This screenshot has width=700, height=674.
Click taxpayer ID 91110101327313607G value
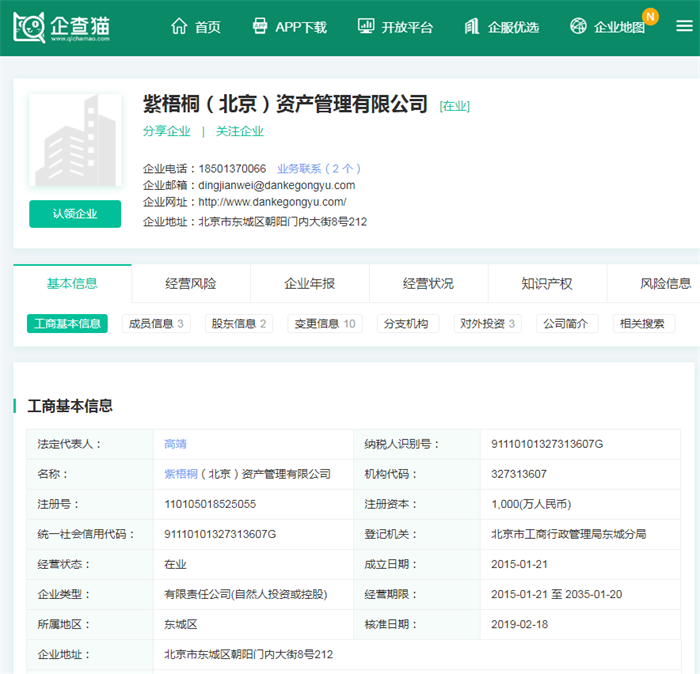click(547, 444)
